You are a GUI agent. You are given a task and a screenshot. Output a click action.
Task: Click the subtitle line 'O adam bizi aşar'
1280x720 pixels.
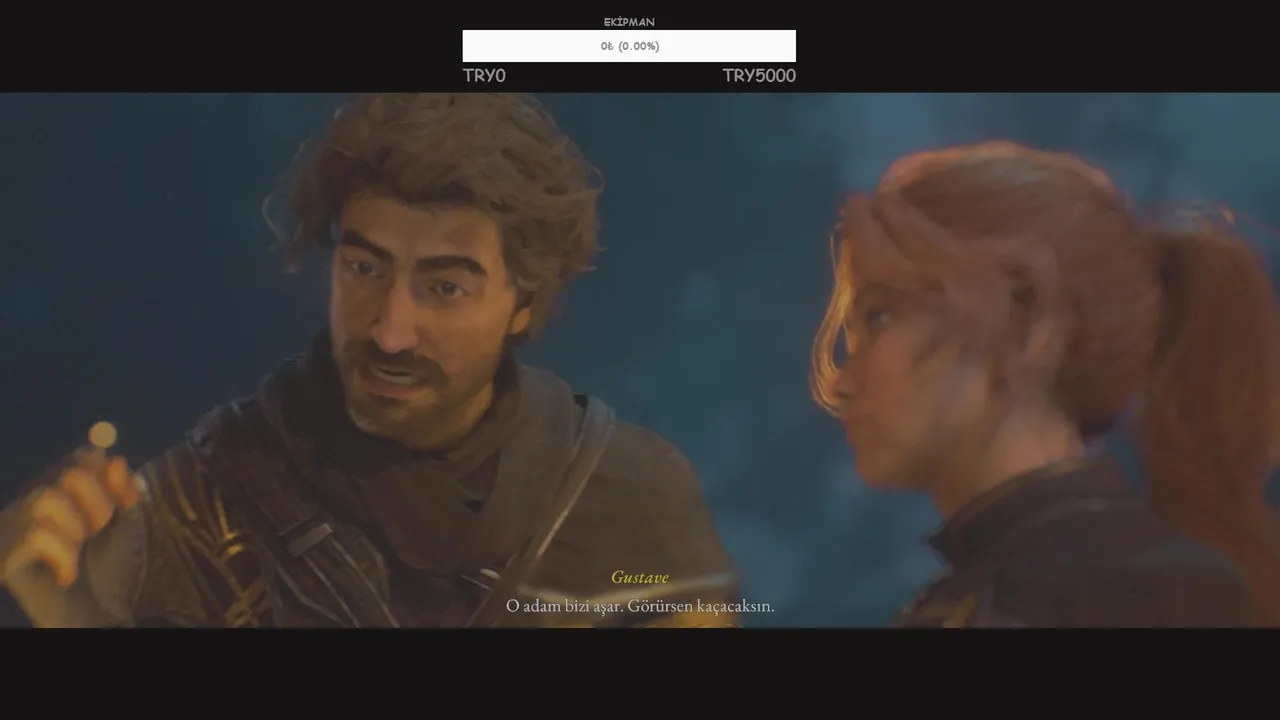(x=640, y=606)
